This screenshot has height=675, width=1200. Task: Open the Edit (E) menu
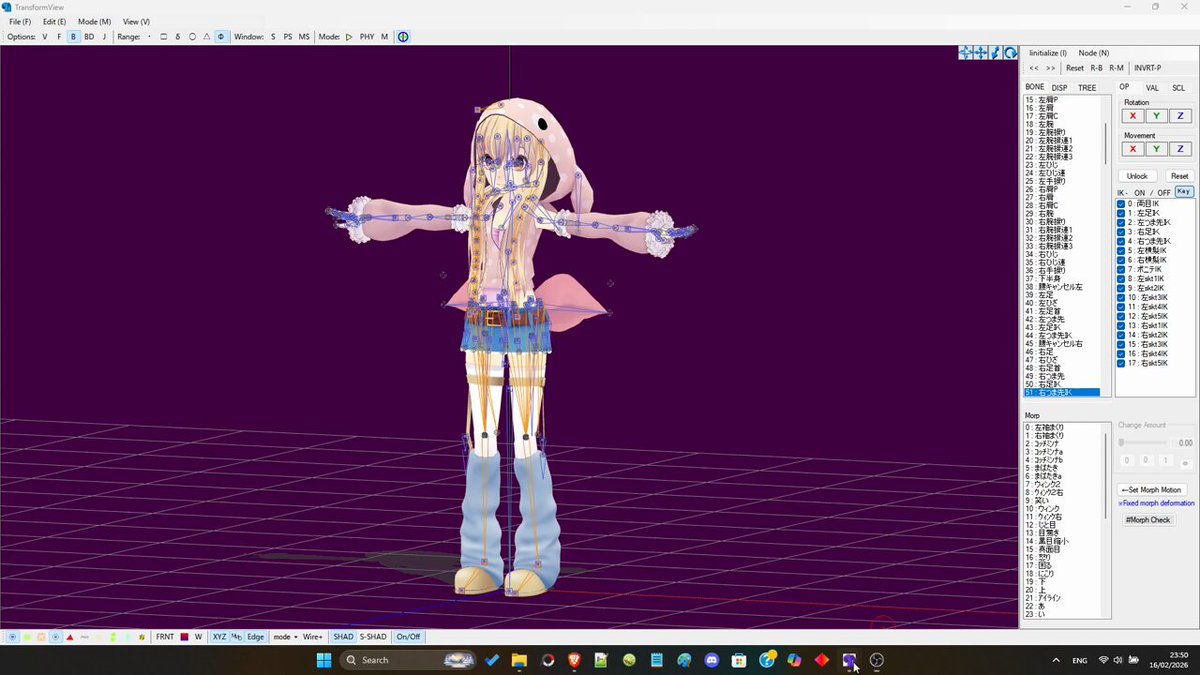(x=54, y=21)
